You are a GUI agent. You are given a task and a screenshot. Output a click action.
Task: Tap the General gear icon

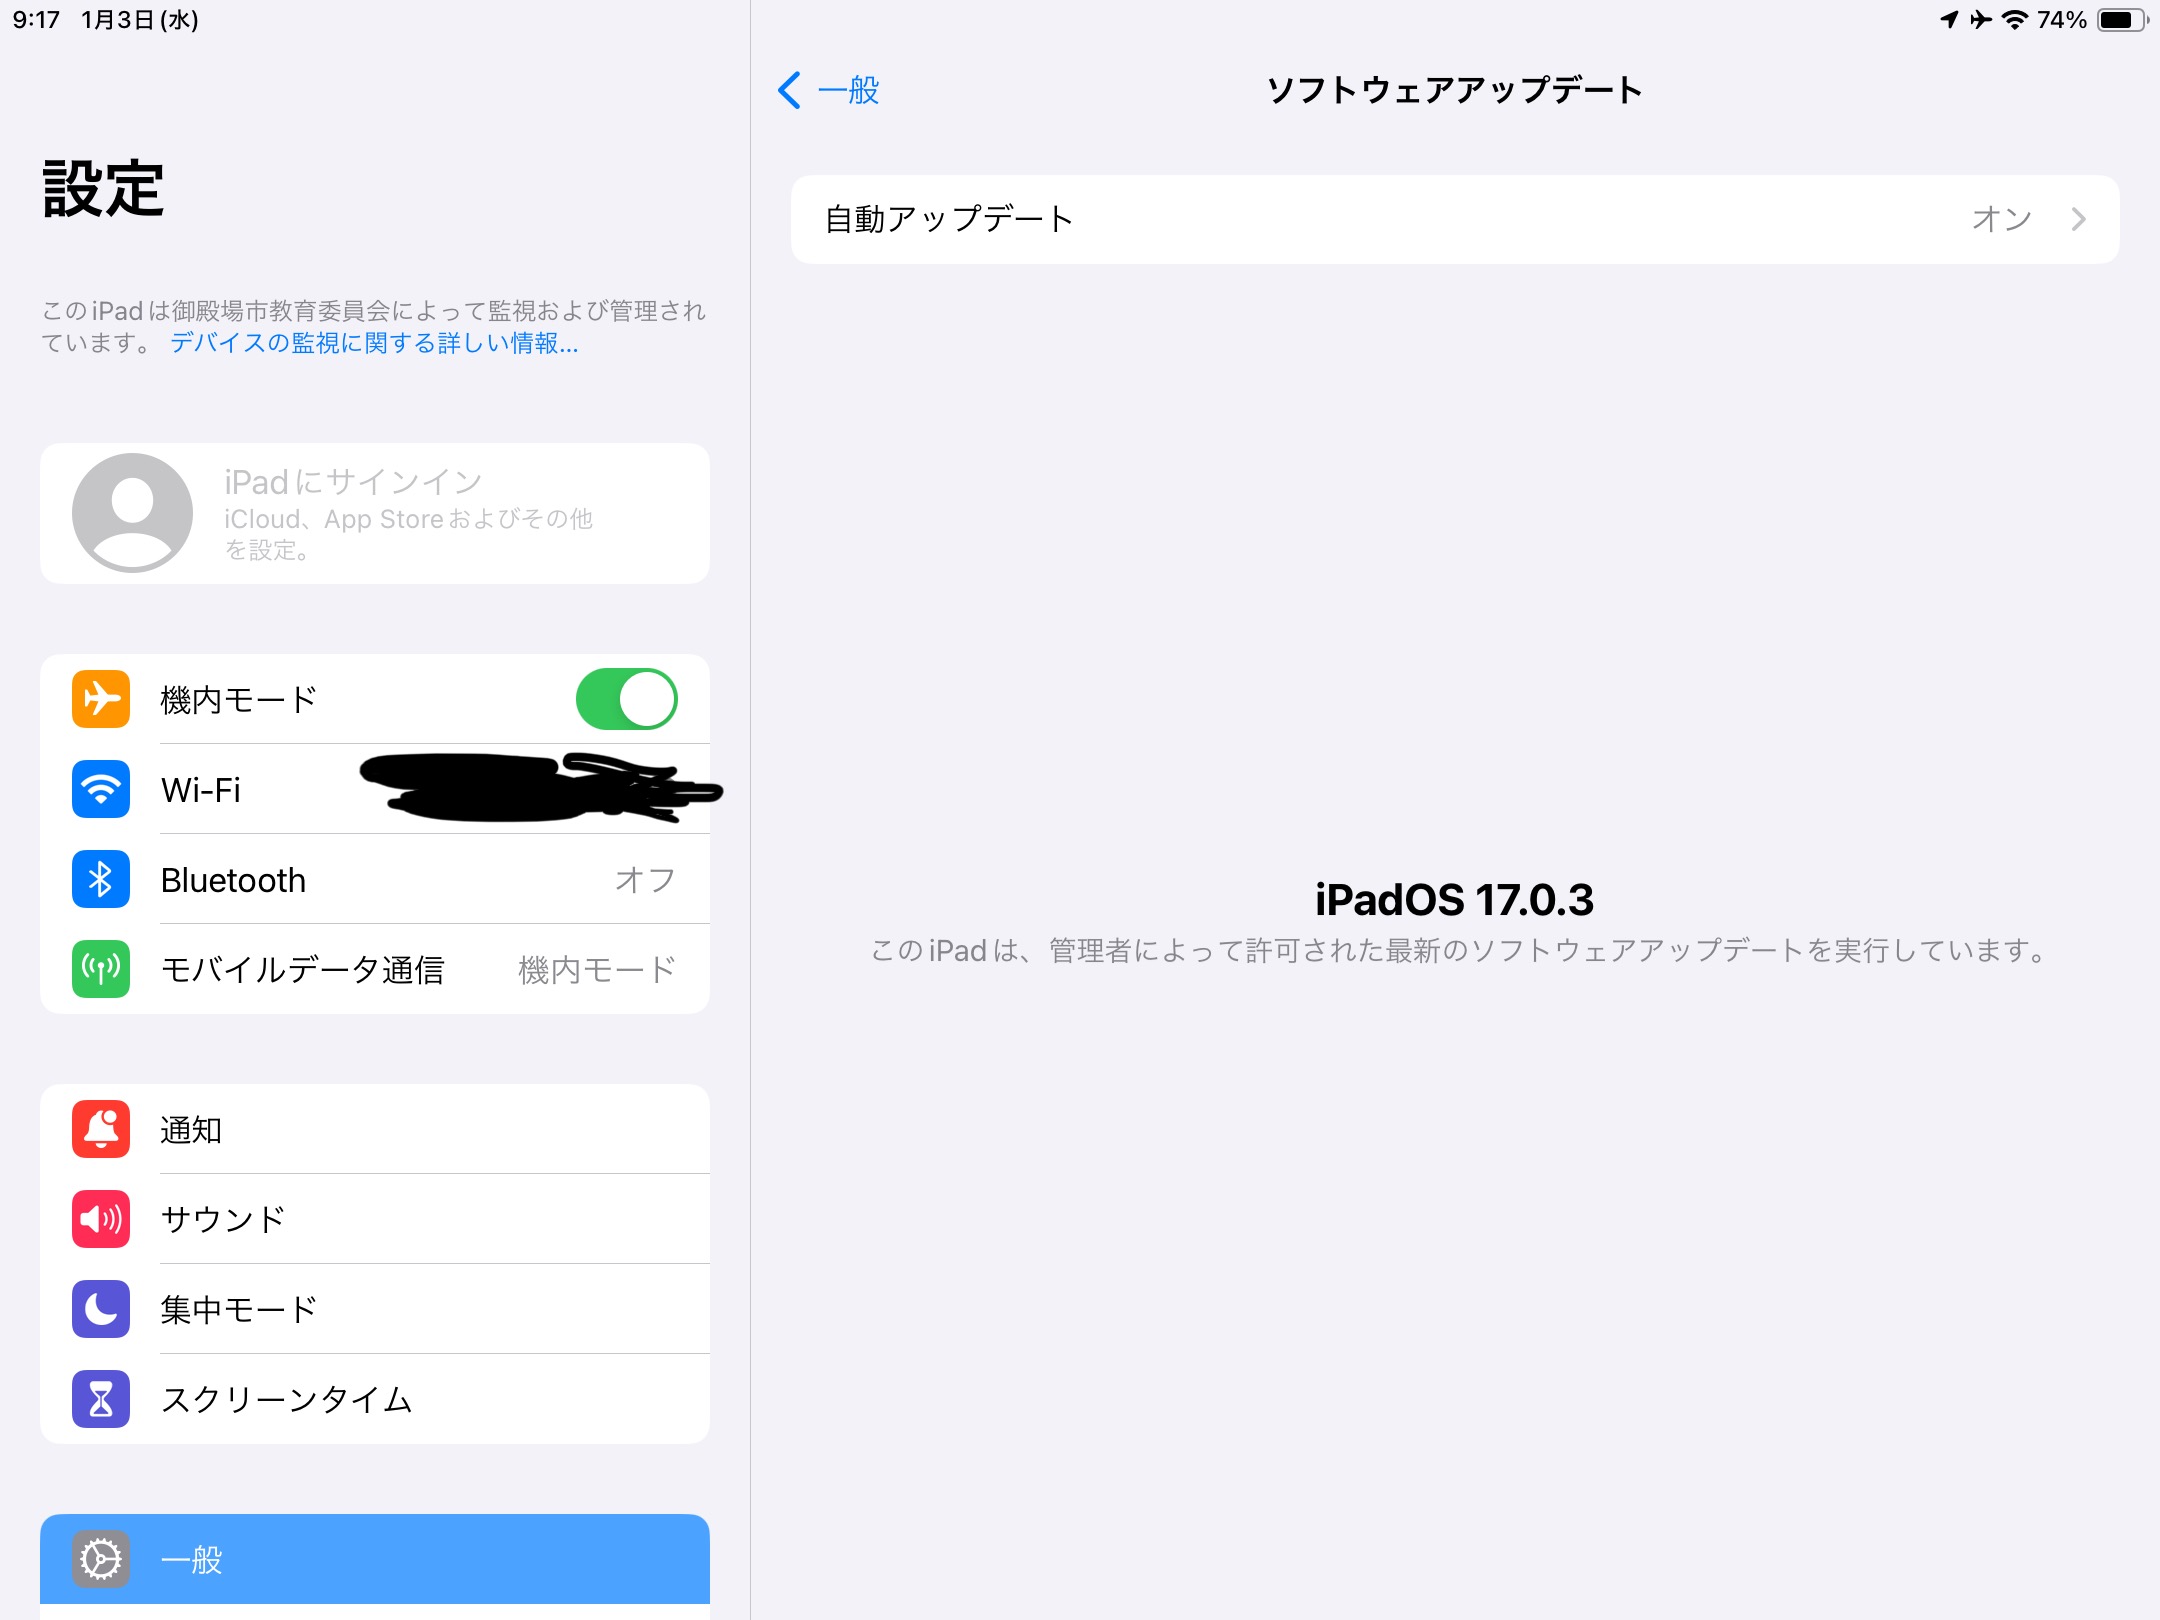coord(101,1559)
